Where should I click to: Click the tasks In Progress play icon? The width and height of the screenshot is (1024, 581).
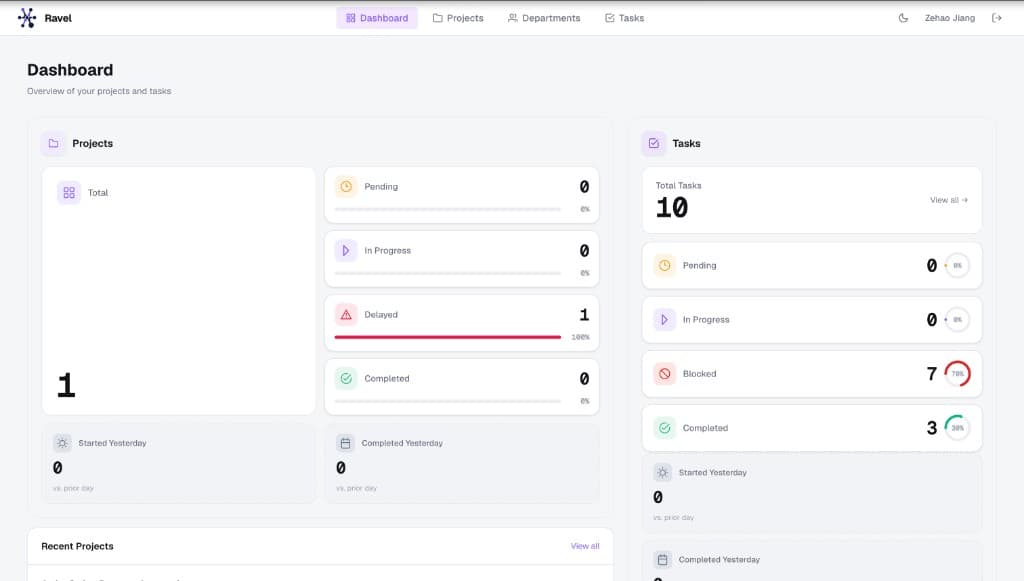tap(664, 320)
